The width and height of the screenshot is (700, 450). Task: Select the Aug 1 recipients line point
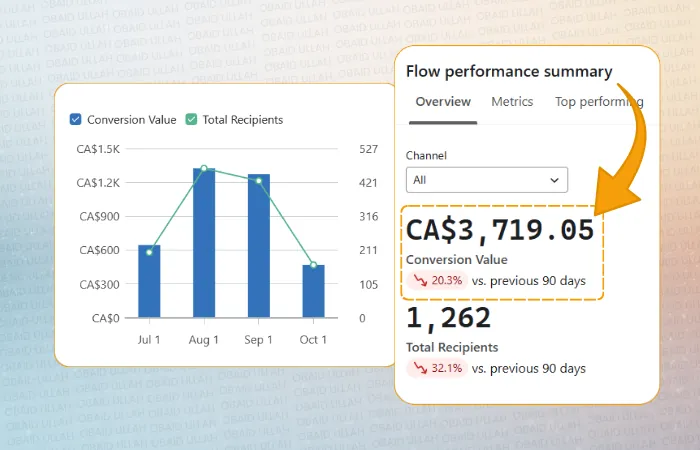tap(204, 168)
